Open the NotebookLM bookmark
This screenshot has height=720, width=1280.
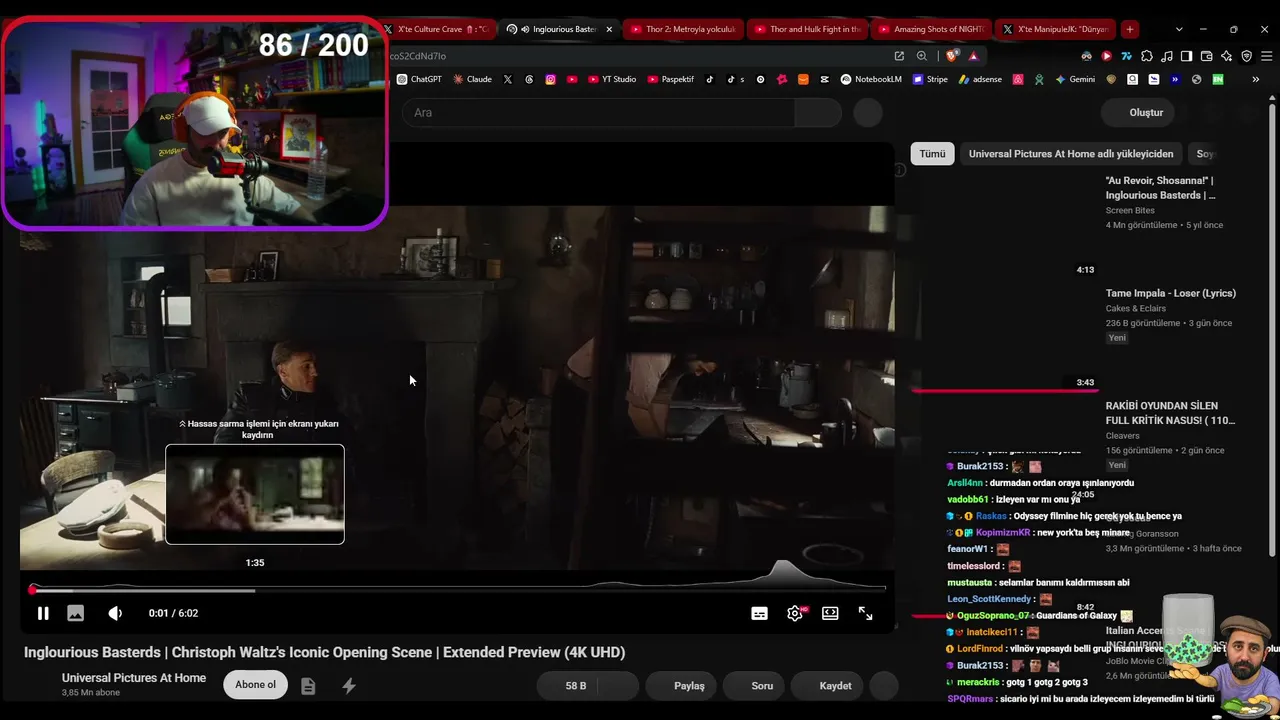coord(871,79)
